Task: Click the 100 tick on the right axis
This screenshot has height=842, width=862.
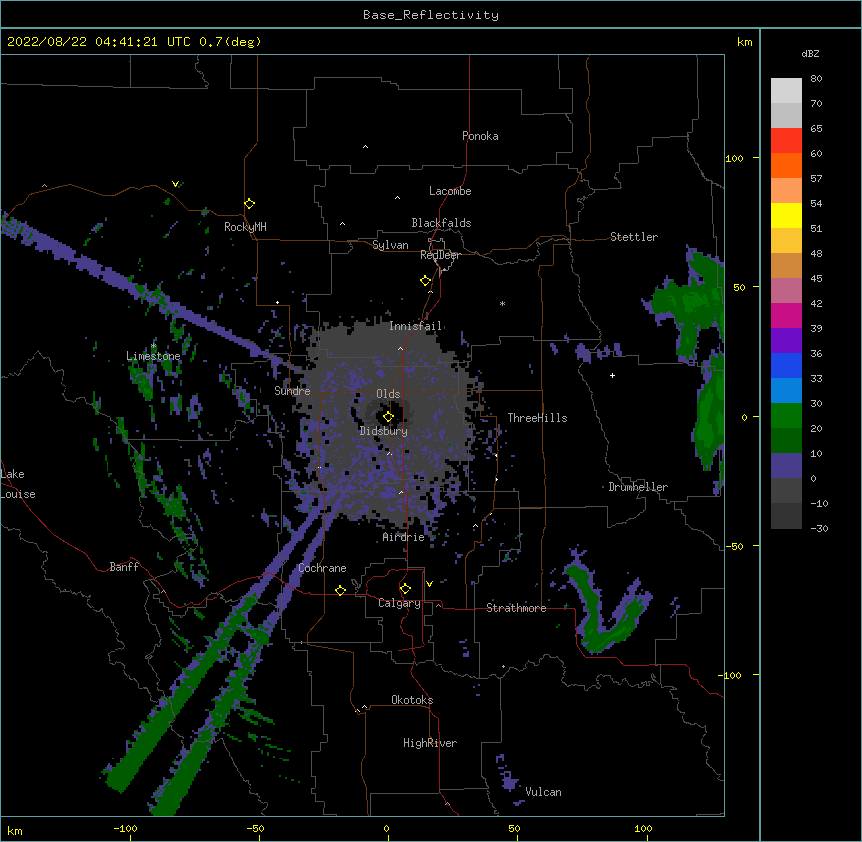Action: pos(734,158)
